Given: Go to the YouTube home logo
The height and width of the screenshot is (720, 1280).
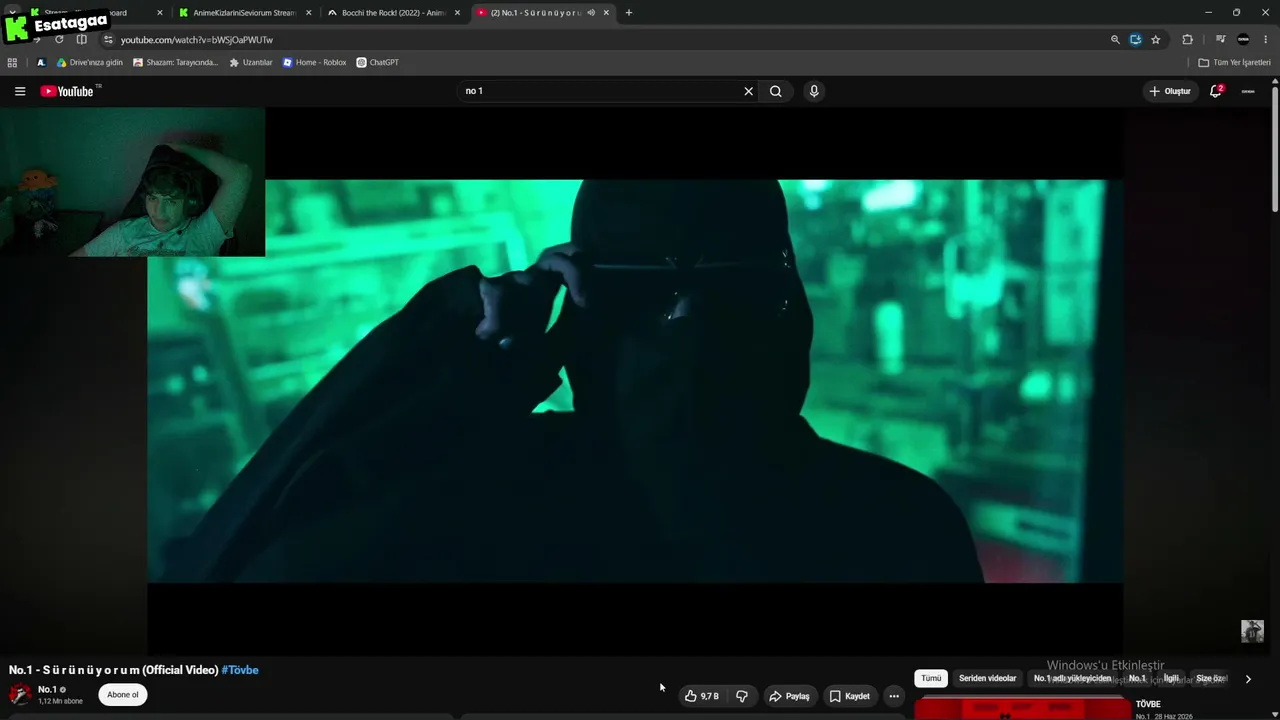Looking at the screenshot, I should pyautogui.click(x=67, y=91).
